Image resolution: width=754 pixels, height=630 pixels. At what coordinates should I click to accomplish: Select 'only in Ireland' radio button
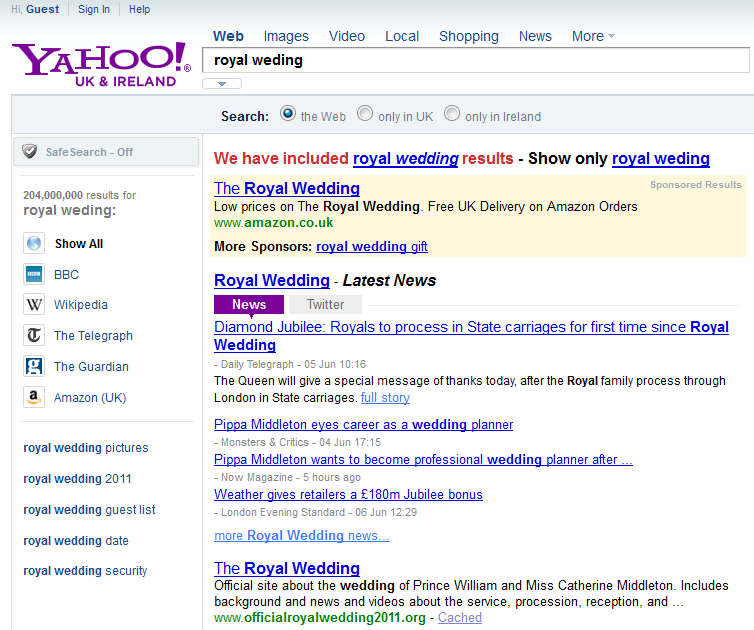(x=452, y=114)
